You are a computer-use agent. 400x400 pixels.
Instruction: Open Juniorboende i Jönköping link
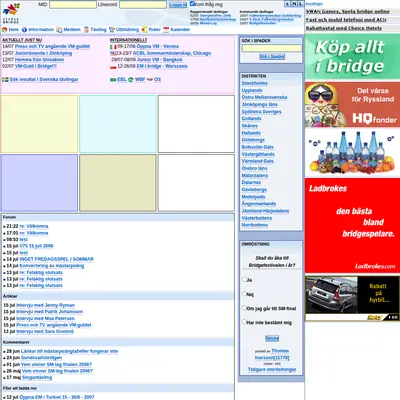pos(43,53)
